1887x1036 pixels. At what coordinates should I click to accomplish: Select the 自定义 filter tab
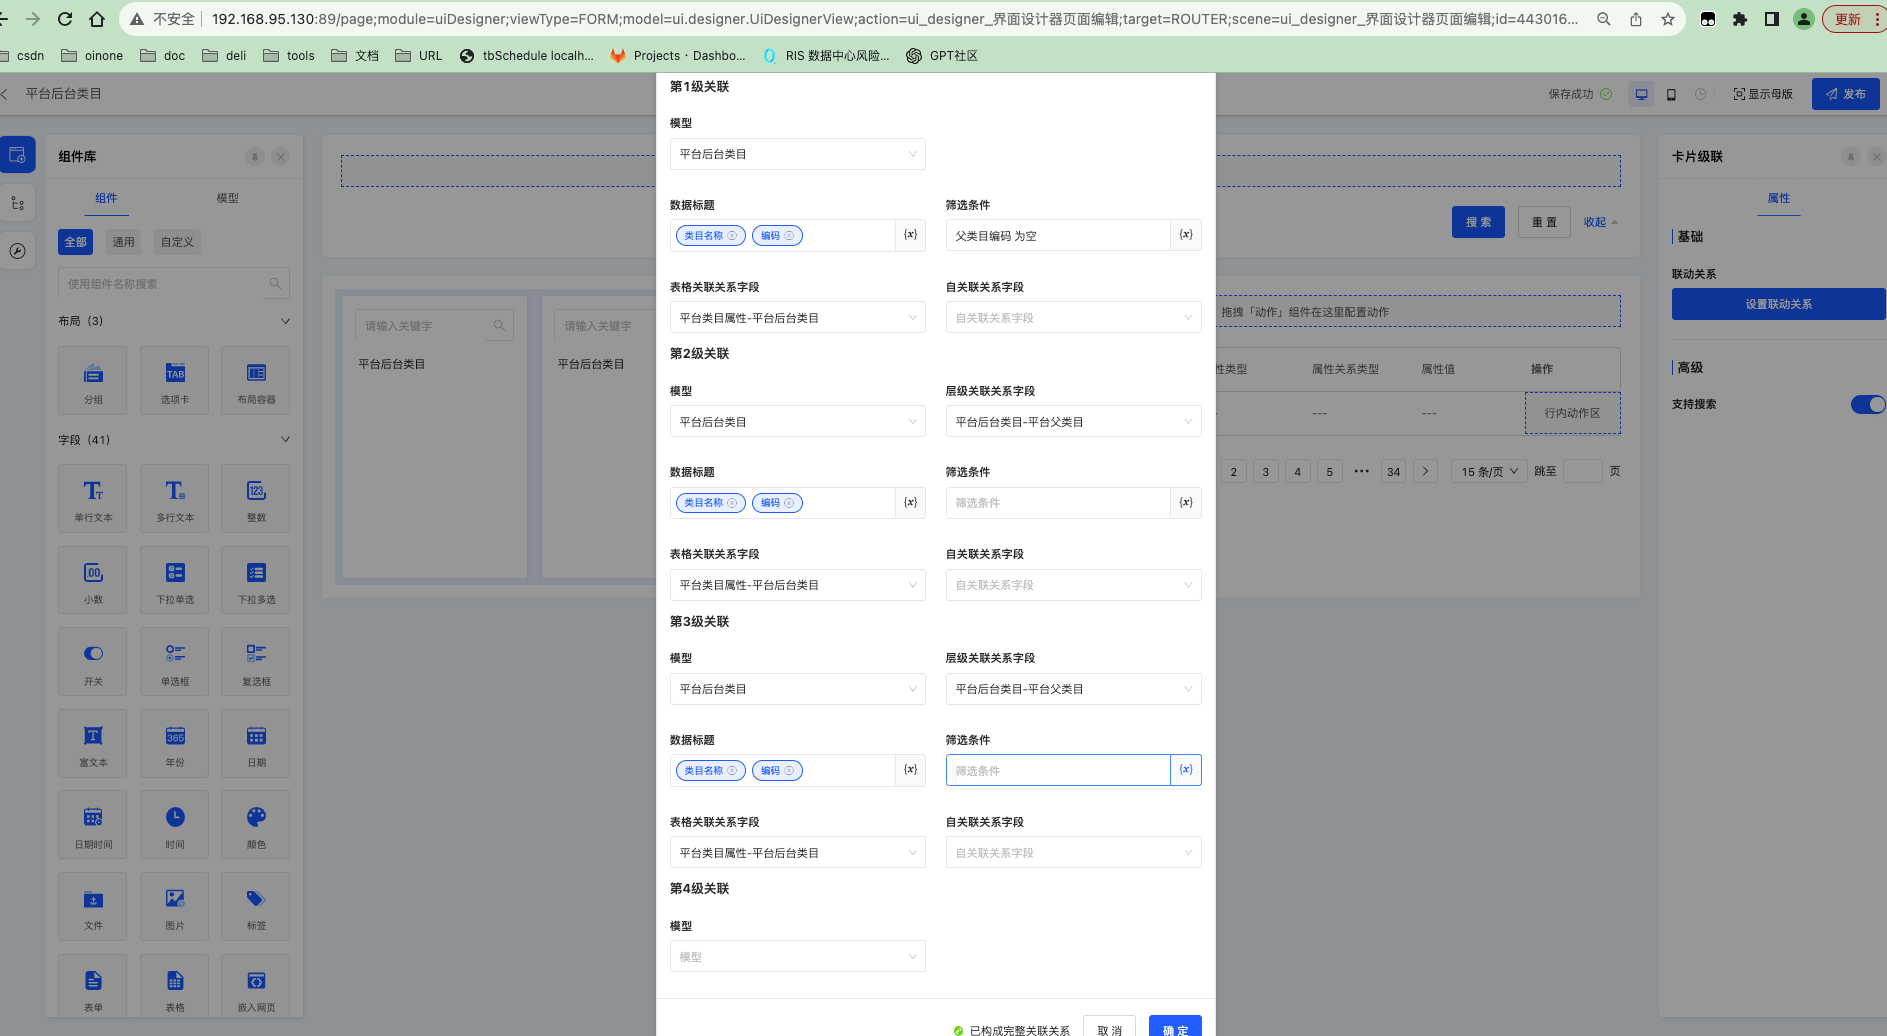(177, 242)
